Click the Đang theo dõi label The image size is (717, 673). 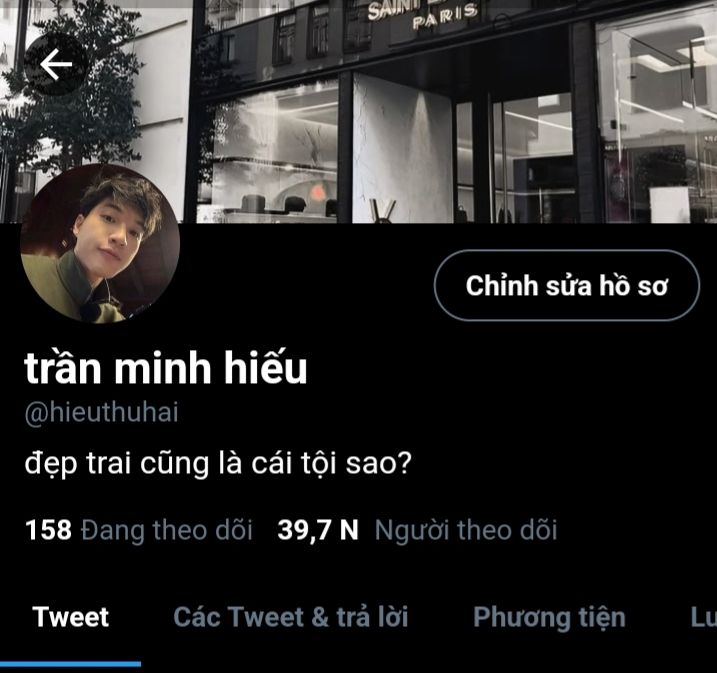click(x=166, y=530)
